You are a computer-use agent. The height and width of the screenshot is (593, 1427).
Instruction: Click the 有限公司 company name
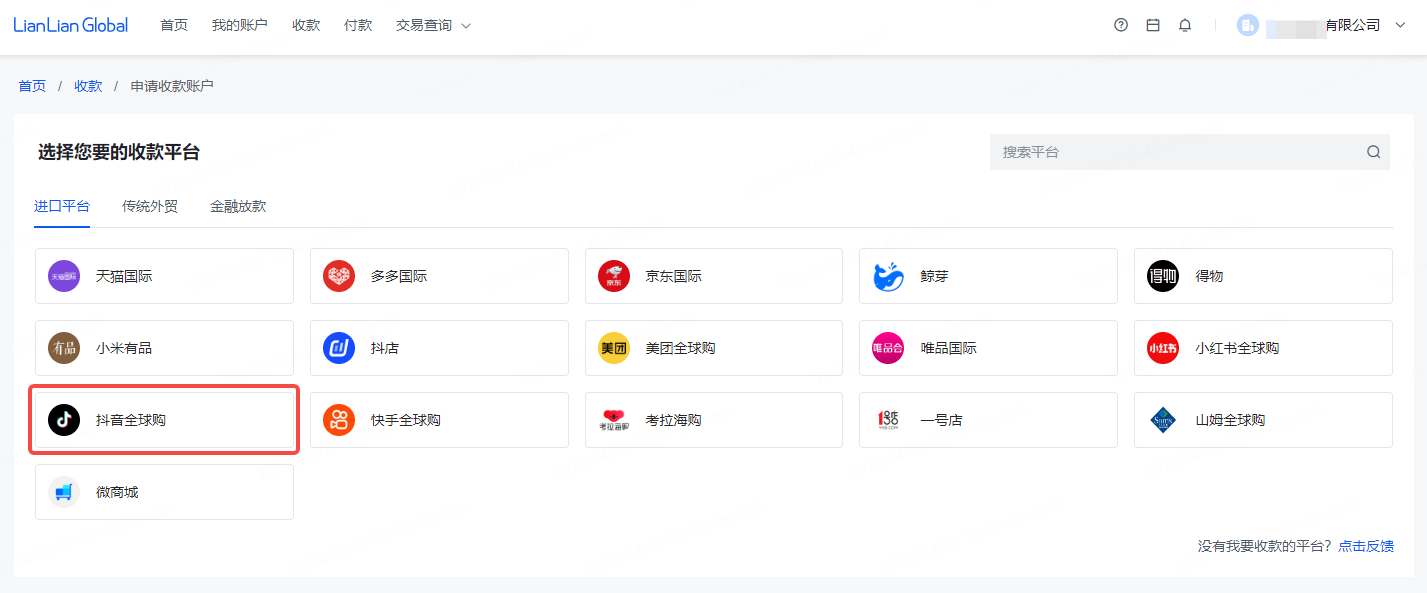pyautogui.click(x=1353, y=25)
